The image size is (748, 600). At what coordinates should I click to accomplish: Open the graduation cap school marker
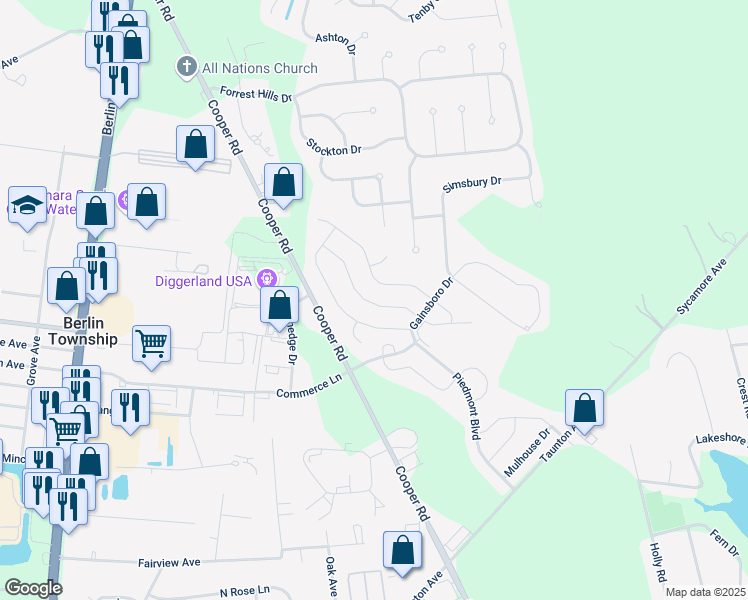27,207
